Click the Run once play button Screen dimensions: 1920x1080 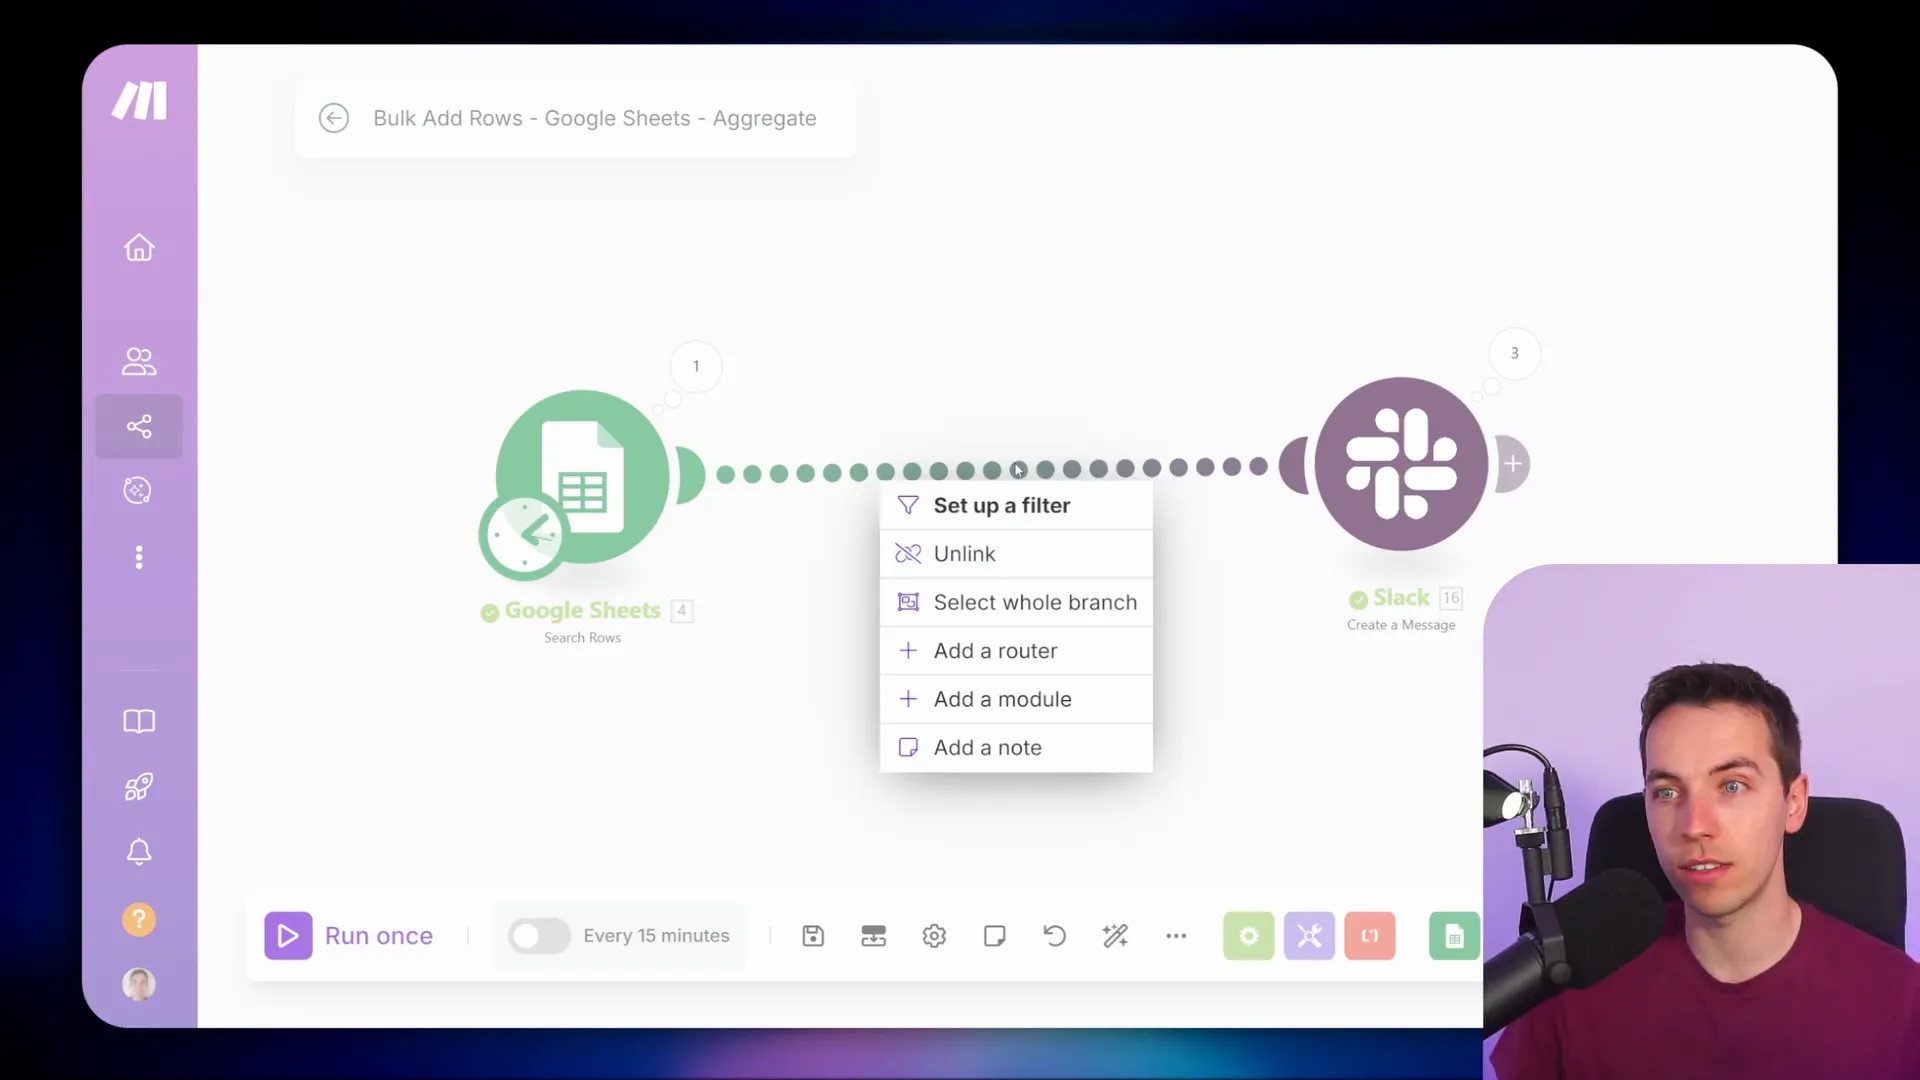(x=288, y=936)
